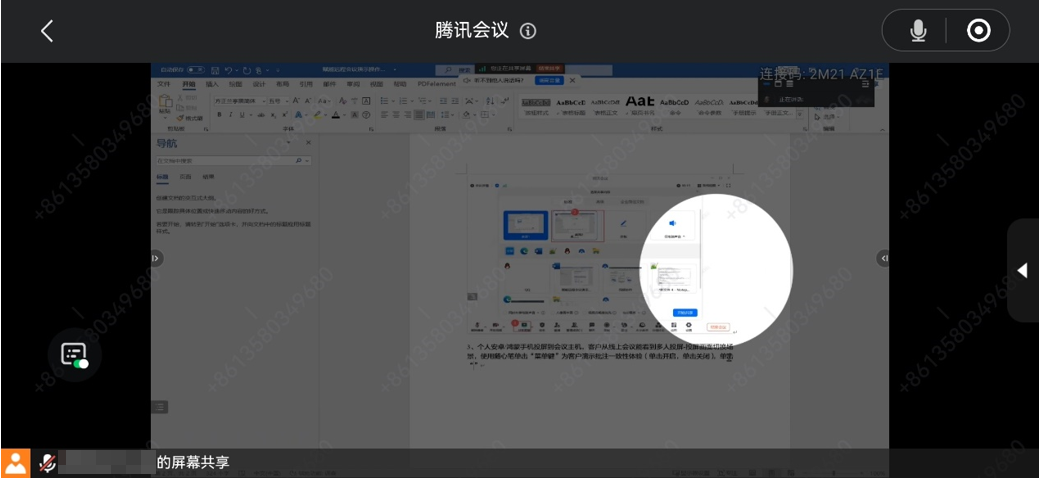This screenshot has height=478, width=1039.
Task: Expand the font name dropdown in ribbon
Action: 263,102
